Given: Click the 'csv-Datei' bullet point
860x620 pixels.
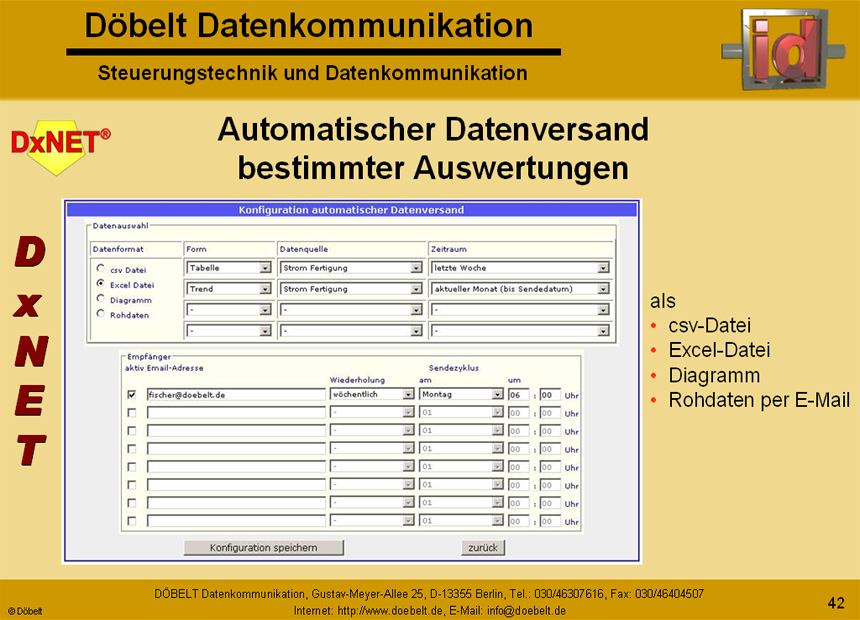Looking at the screenshot, I should tap(709, 325).
